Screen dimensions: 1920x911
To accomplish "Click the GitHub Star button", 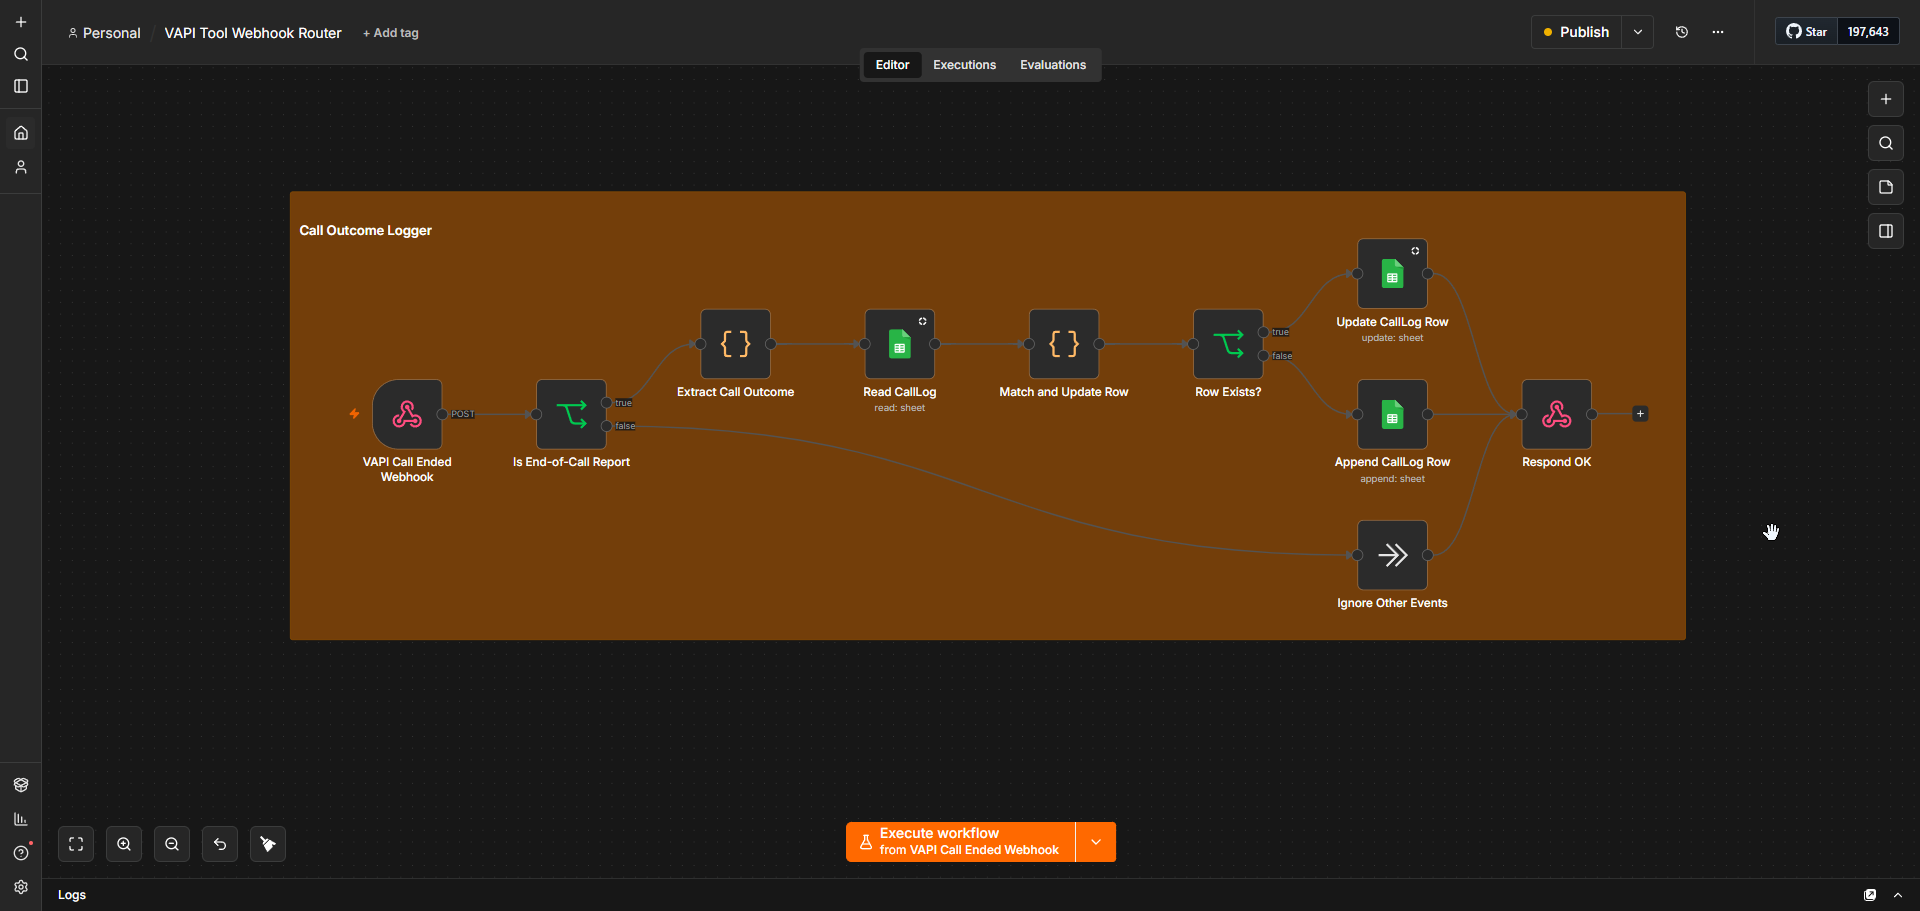I will click(x=1807, y=32).
